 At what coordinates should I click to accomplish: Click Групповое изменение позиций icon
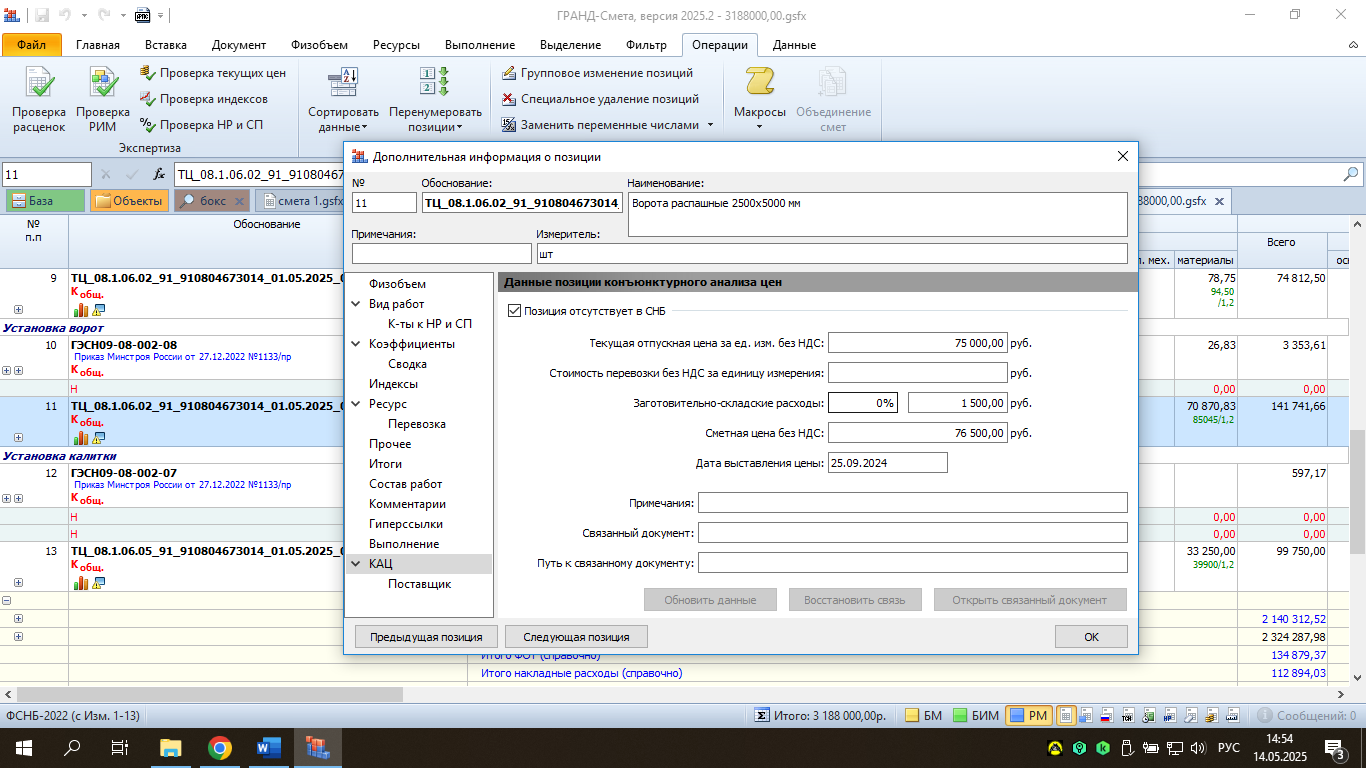coord(510,73)
